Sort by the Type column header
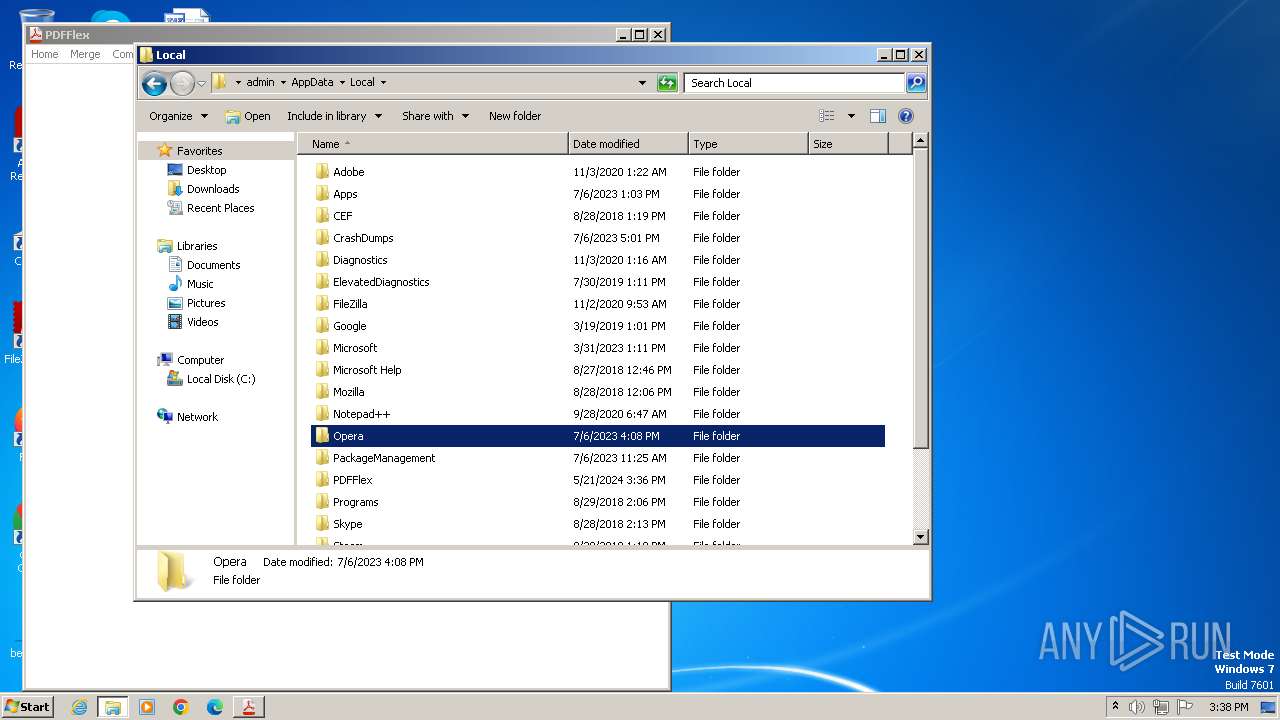The height and width of the screenshot is (720, 1280). (748, 144)
